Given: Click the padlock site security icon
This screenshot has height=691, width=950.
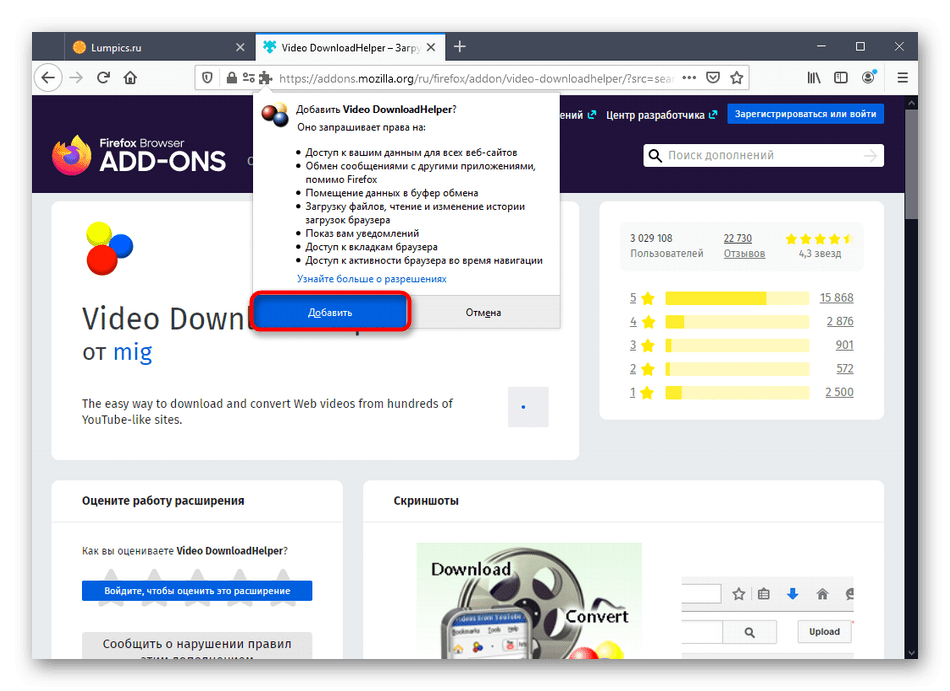Looking at the screenshot, I should tap(231, 78).
